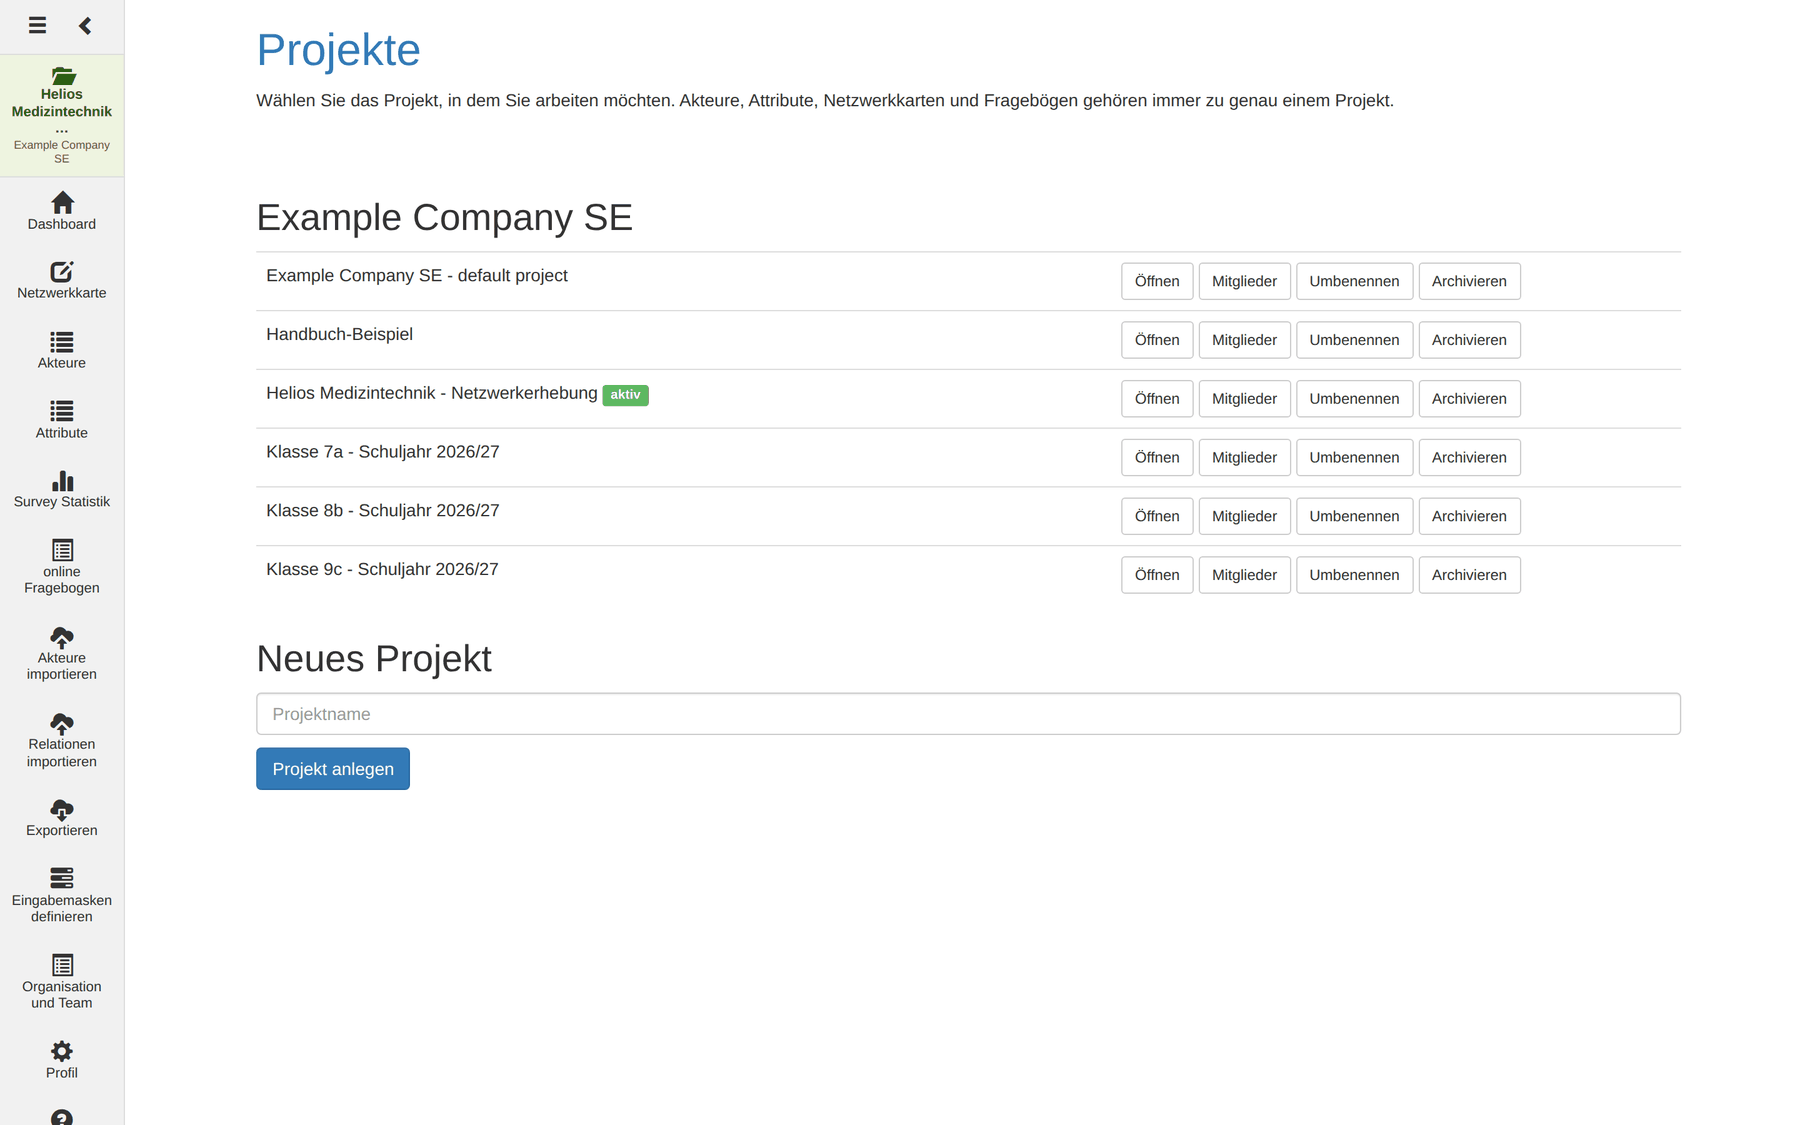The height and width of the screenshot is (1125, 1800).
Task: Open online Fragebogen icon
Action: point(62,550)
